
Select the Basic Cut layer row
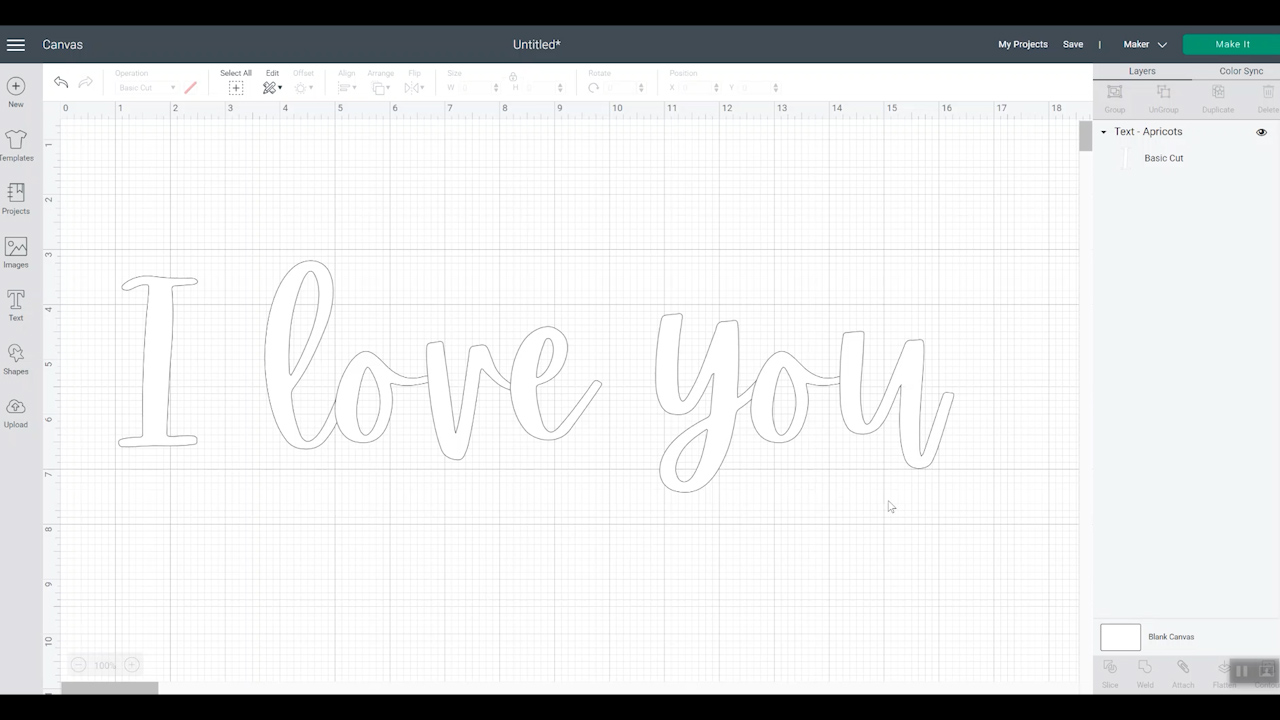(x=1186, y=158)
